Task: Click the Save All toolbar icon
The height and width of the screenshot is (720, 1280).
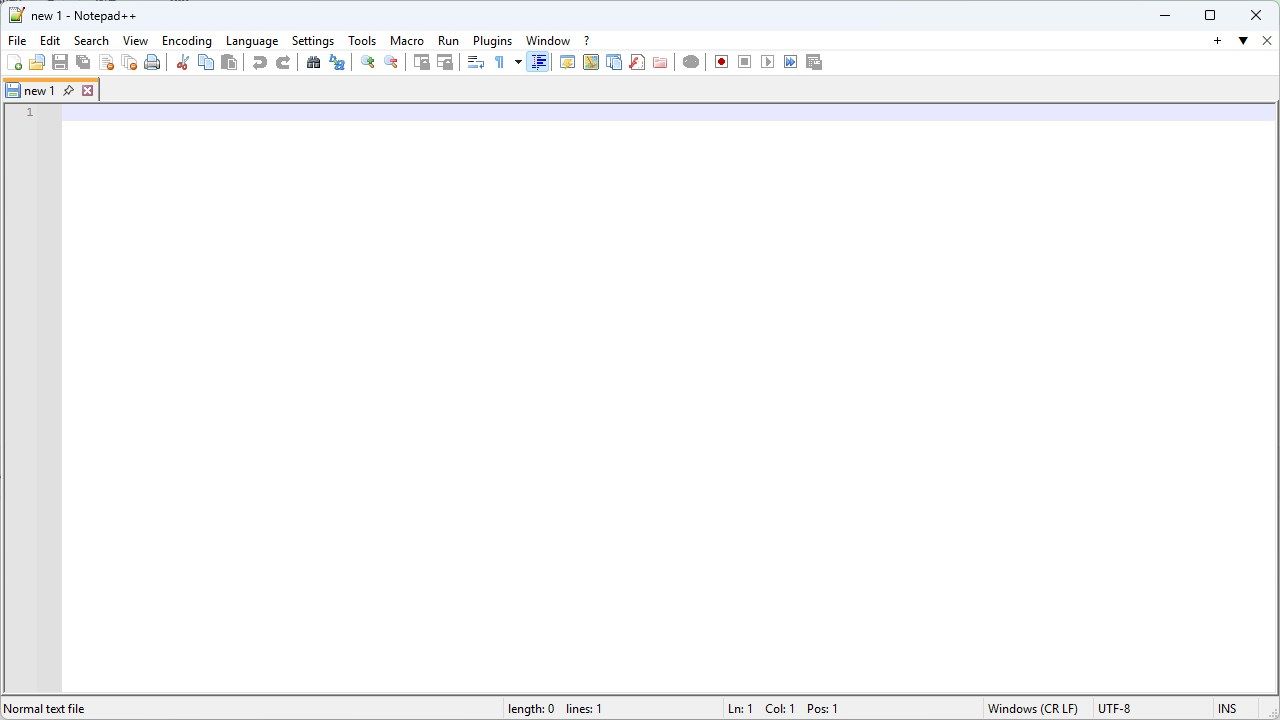Action: (x=83, y=62)
